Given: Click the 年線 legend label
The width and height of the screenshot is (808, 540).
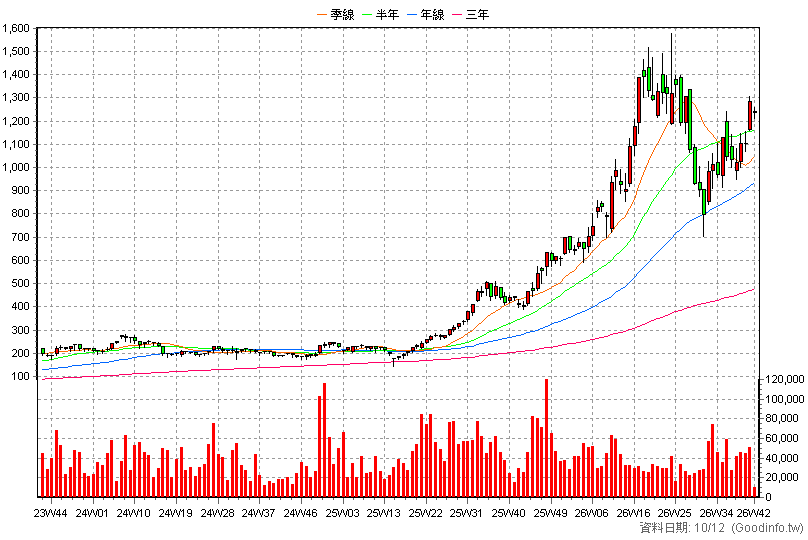Looking at the screenshot, I should pyautogui.click(x=432, y=14).
